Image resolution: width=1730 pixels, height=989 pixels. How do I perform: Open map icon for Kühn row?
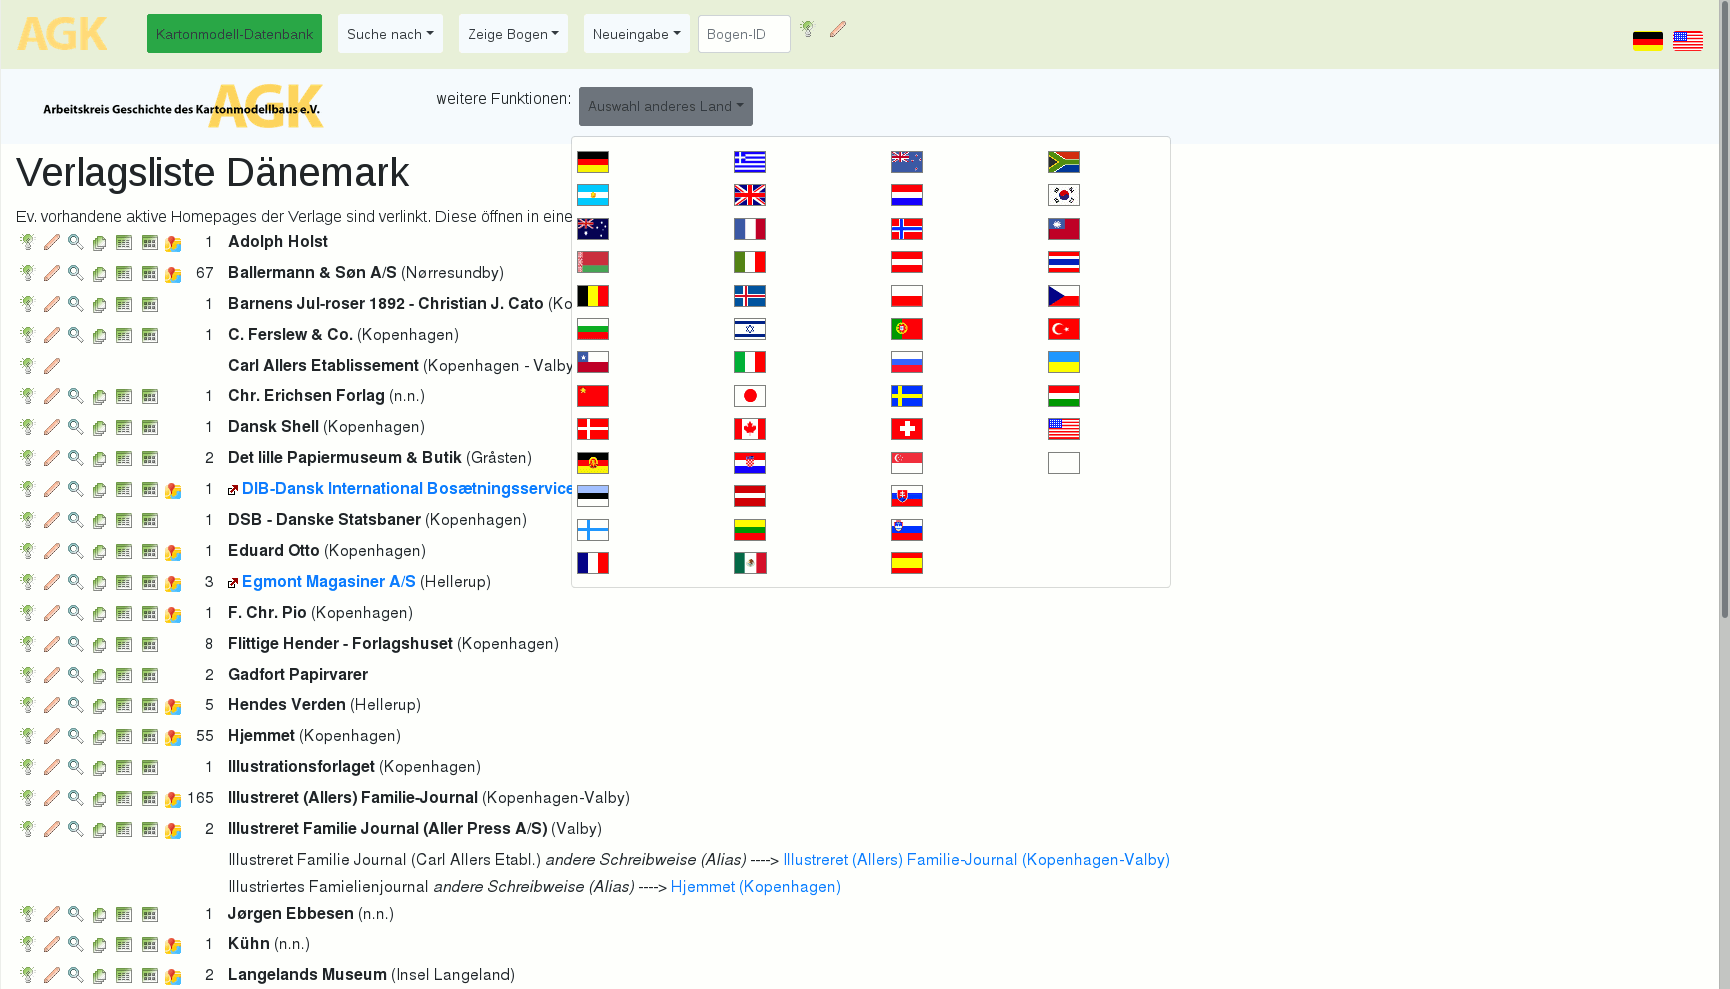tap(173, 945)
